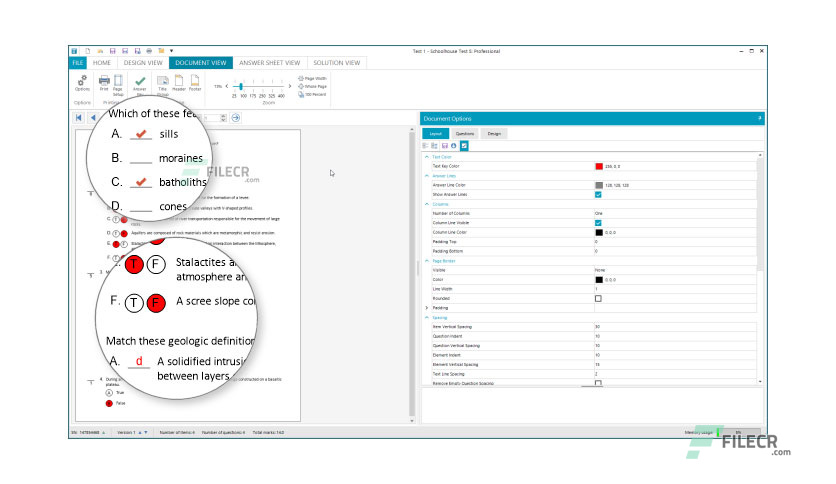The height and width of the screenshot is (484, 836).
Task: Click the Item Vertical Spacing value field
Action: (675, 326)
